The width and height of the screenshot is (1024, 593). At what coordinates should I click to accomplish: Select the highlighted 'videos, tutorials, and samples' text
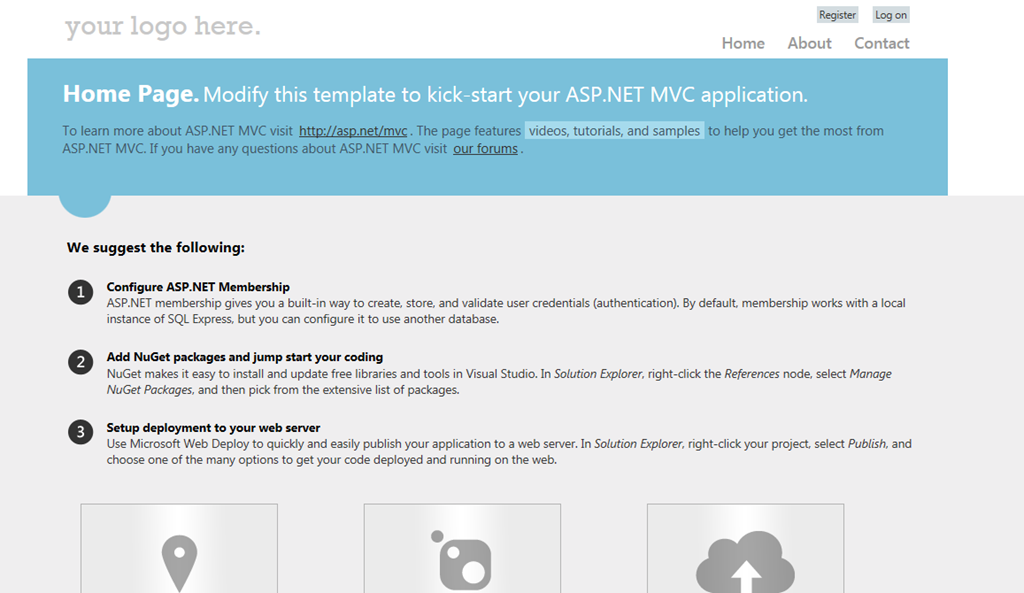pyautogui.click(x=615, y=131)
